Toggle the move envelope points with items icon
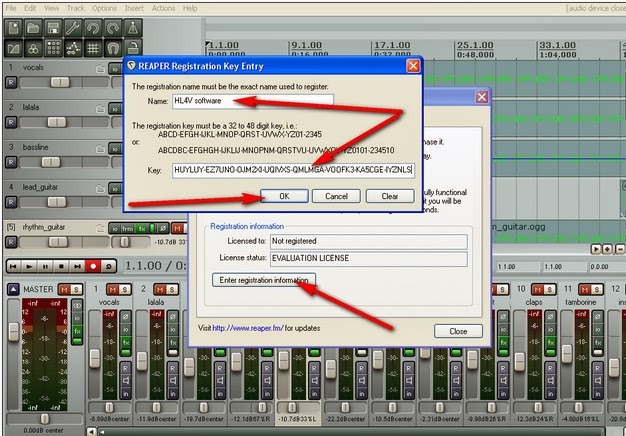This screenshot has height=436, width=626. [x=73, y=48]
